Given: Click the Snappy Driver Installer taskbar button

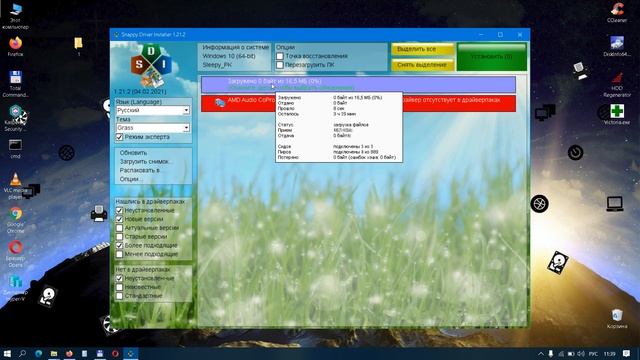Looking at the screenshot, I should 131,353.
